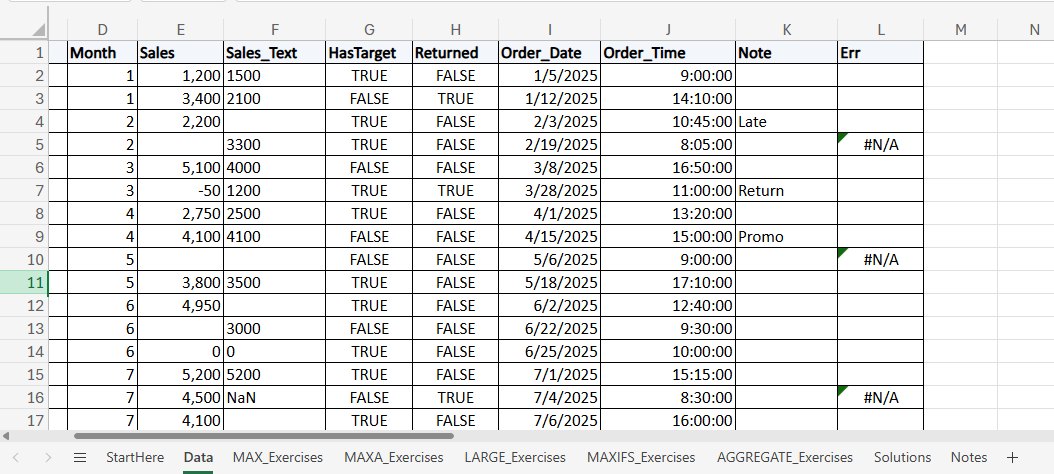Switch to the MAX_Exercises sheet tab
Image resolution: width=1054 pixels, height=474 pixels.
278,457
